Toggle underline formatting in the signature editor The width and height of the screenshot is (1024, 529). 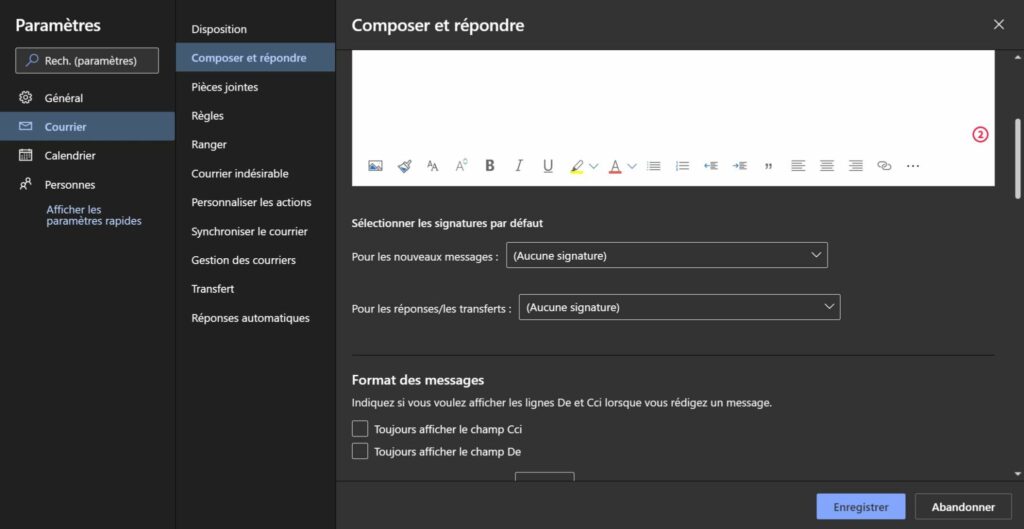(548, 166)
